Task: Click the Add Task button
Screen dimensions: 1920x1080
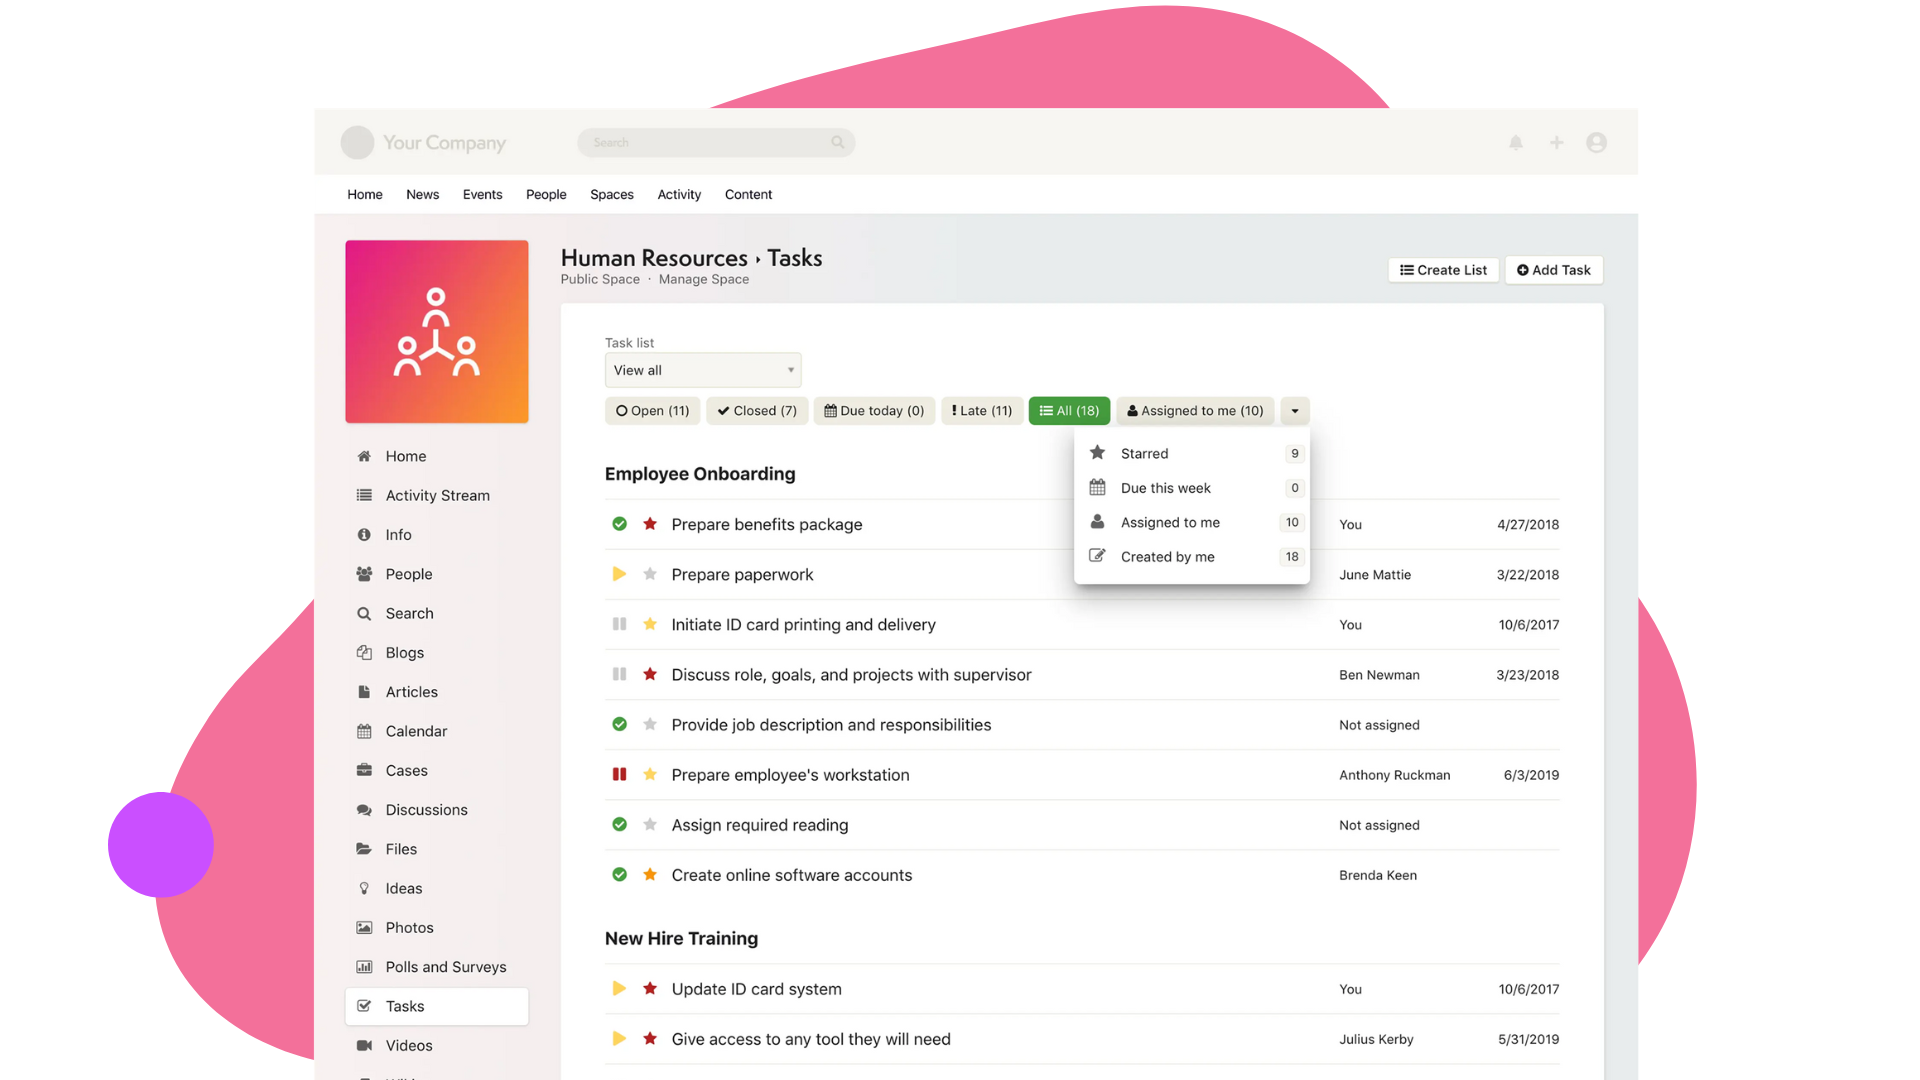Action: coord(1553,270)
